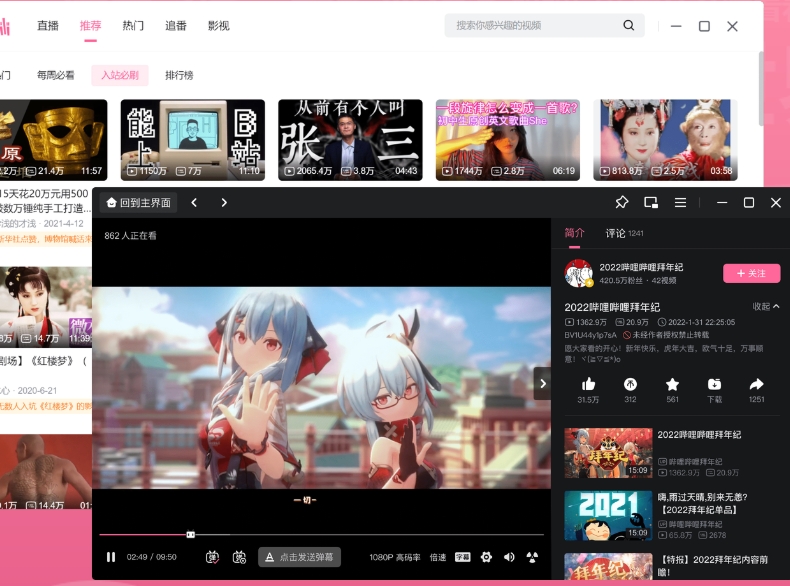Open 一段旋律怎么变成一首歌 video thumbnail
The image size is (790, 586).
click(508, 140)
